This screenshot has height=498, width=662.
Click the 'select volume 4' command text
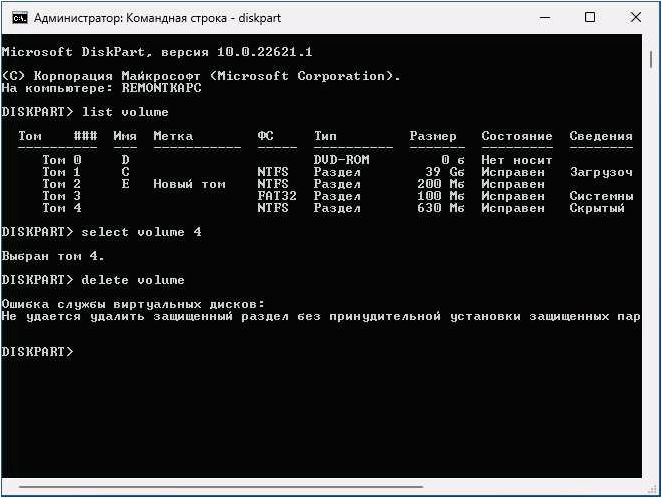(x=141, y=232)
